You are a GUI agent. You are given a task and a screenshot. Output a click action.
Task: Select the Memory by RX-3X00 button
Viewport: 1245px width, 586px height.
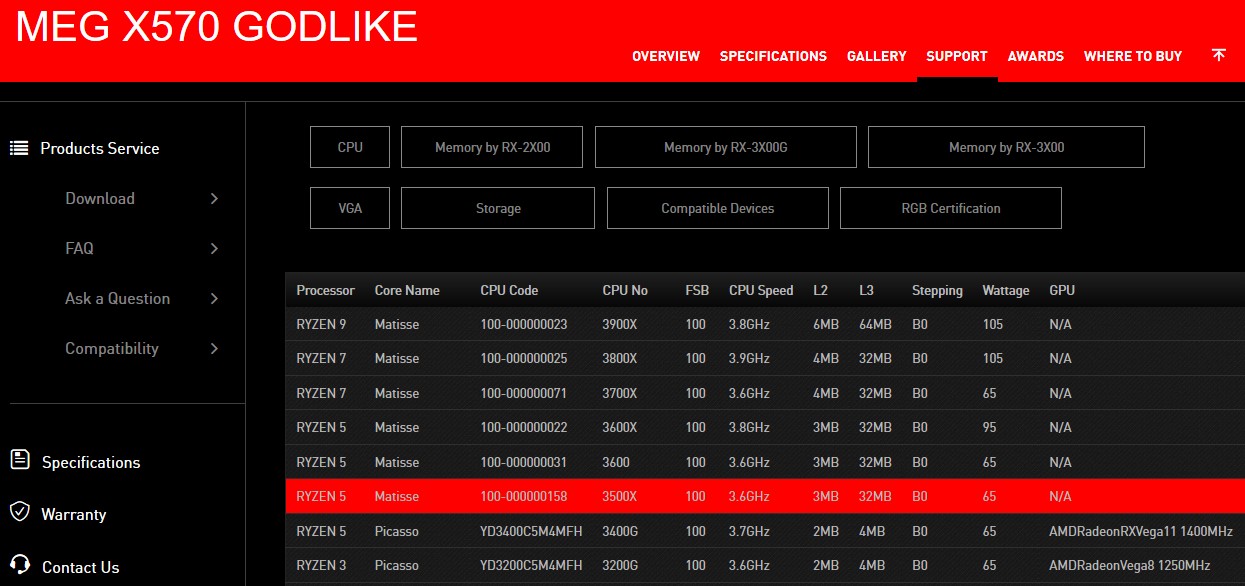pos(1006,147)
